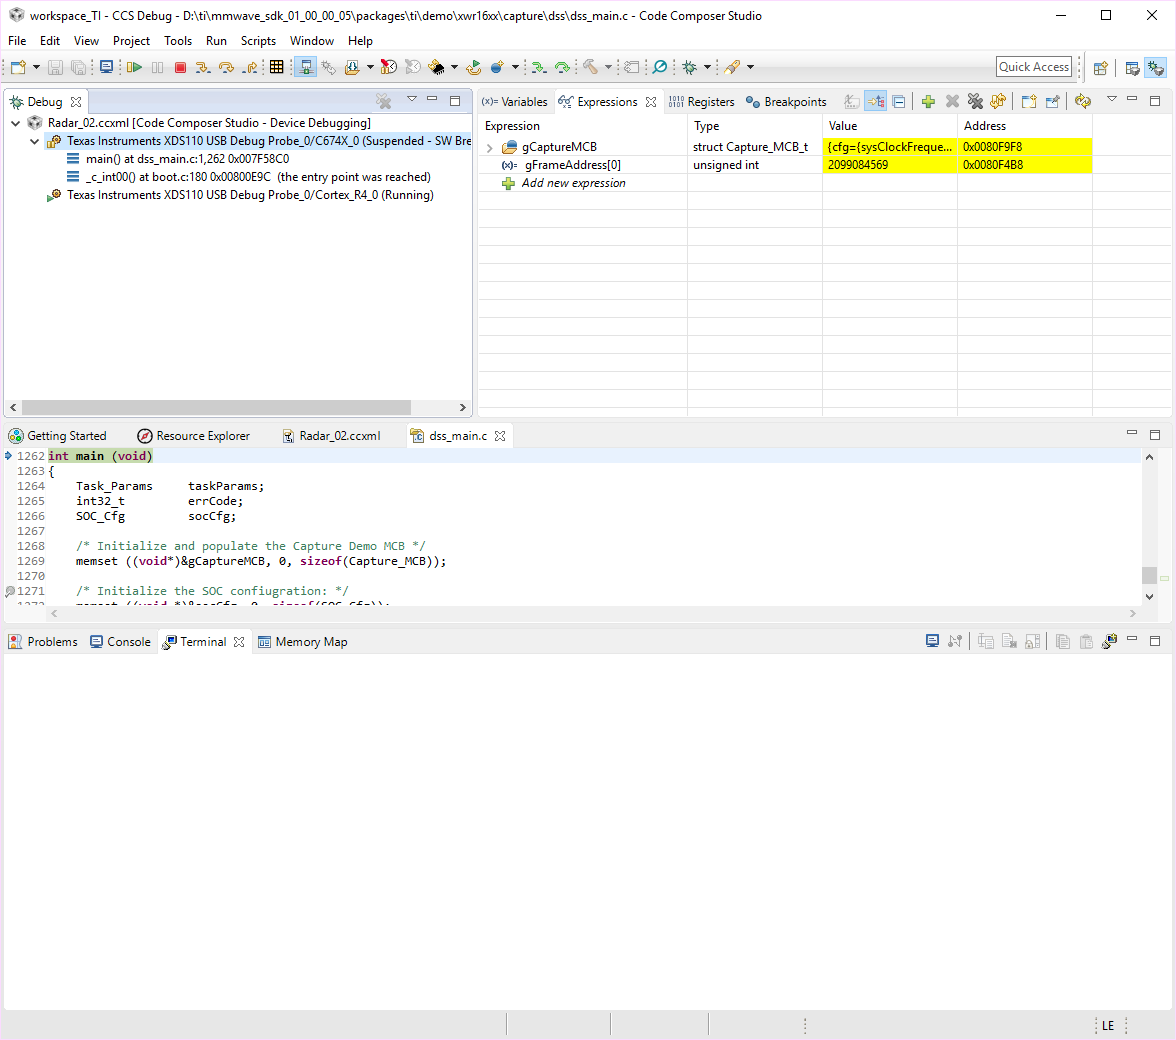Switch to CCS Debug perspective icon
The image size is (1176, 1040).
click(1156, 68)
